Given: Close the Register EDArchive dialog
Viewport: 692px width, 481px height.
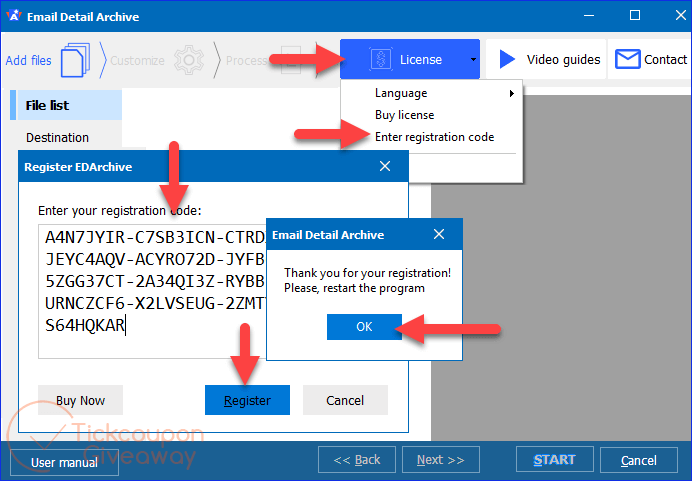Looking at the screenshot, I should 385,166.
